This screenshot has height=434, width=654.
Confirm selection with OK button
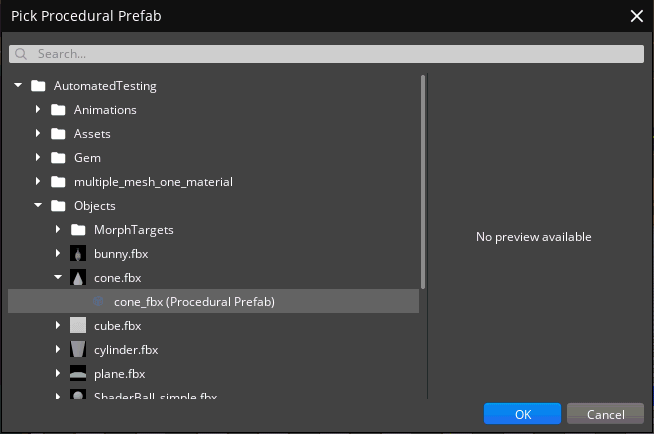522,414
